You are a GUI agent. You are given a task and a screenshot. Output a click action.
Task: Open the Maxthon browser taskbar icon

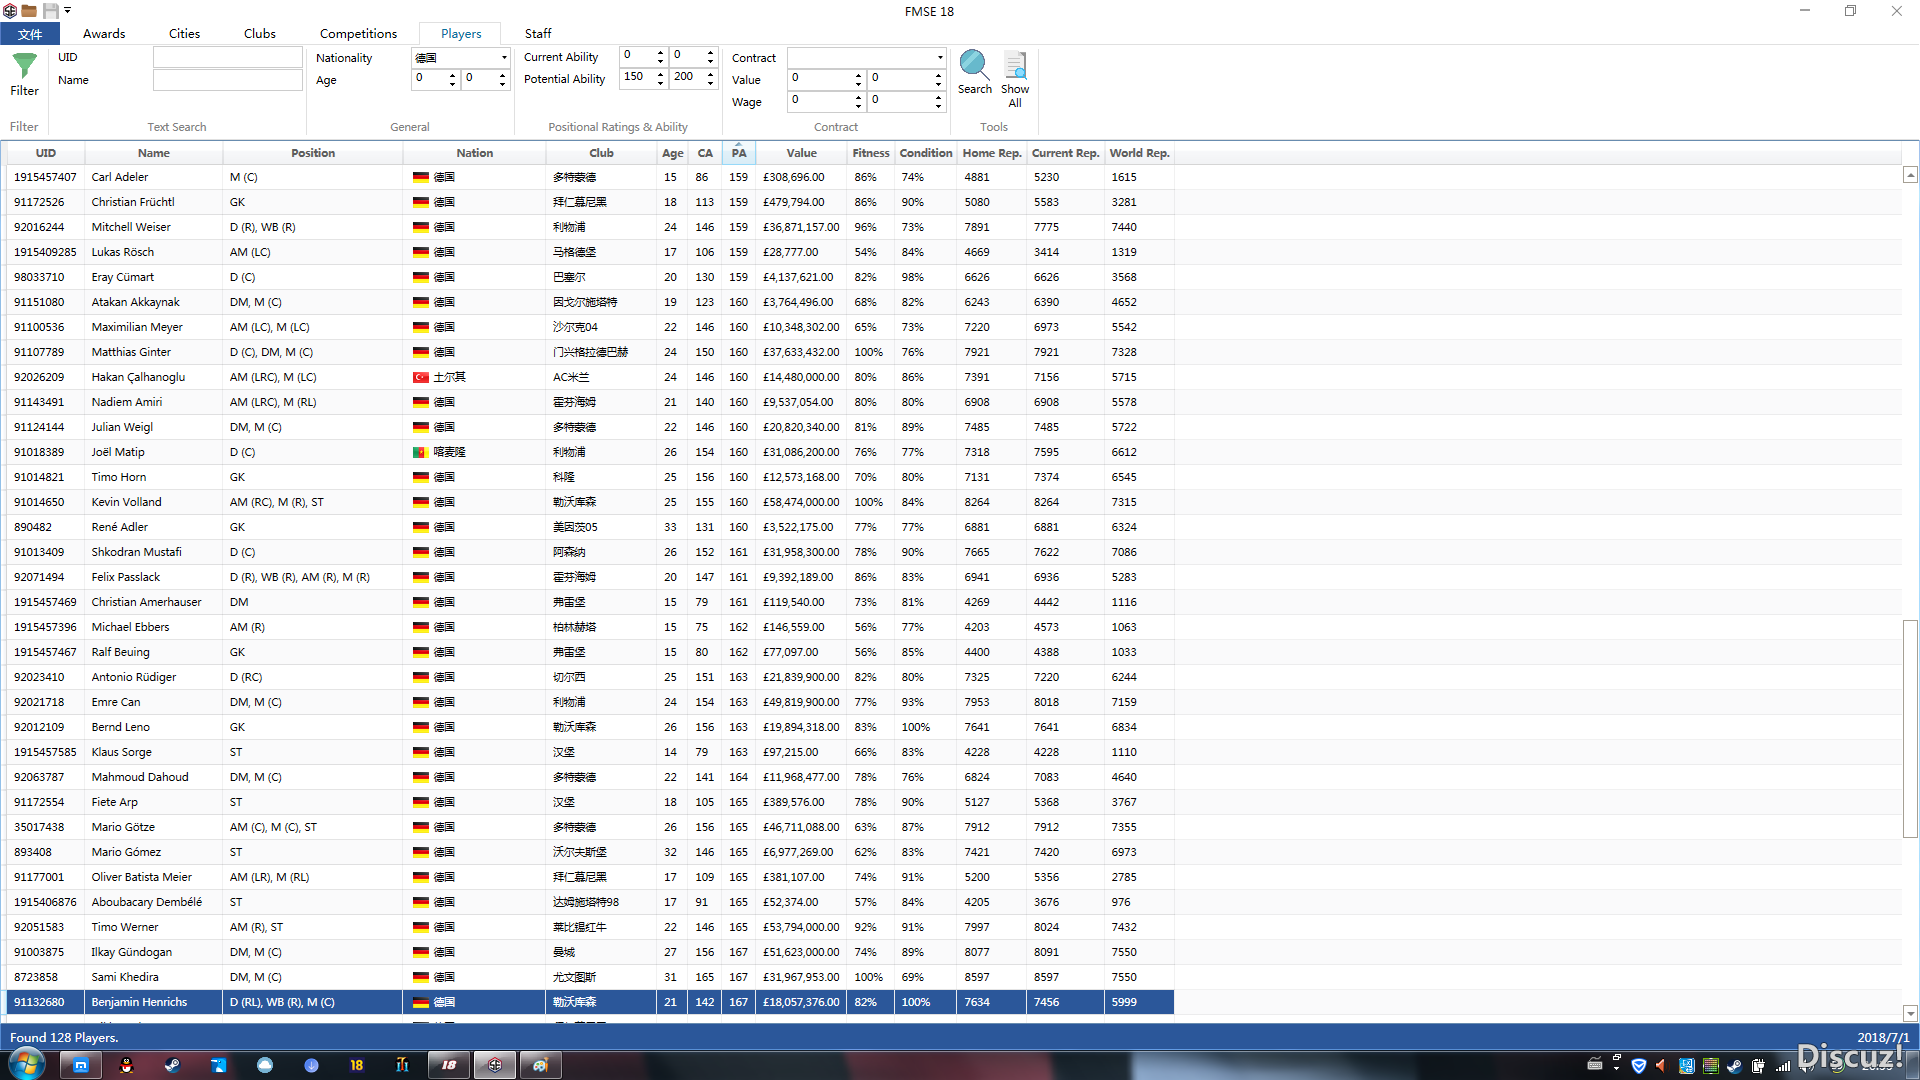coord(81,1065)
